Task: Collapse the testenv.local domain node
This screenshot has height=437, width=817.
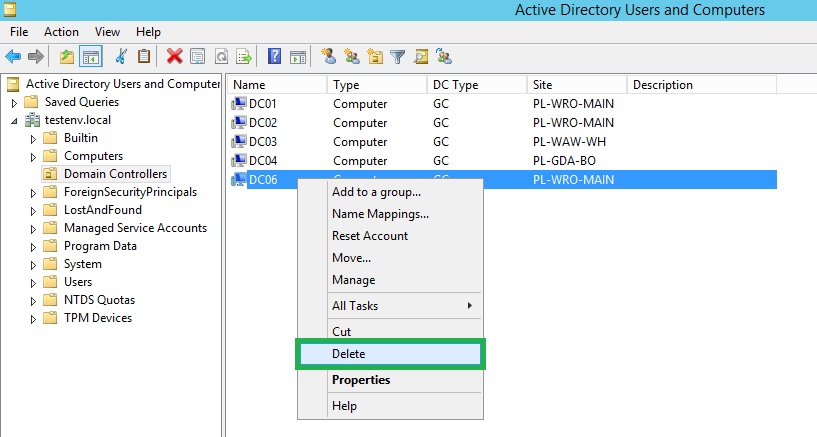Action: coord(15,121)
